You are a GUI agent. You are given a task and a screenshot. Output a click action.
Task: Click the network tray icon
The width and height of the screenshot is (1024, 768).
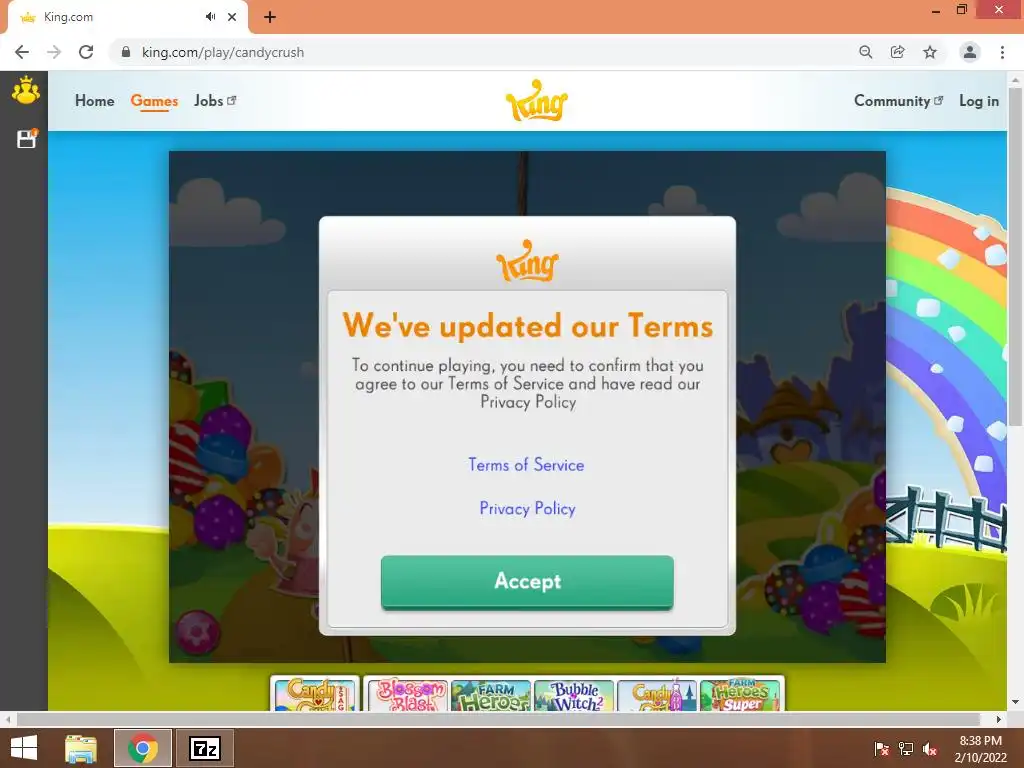point(906,748)
